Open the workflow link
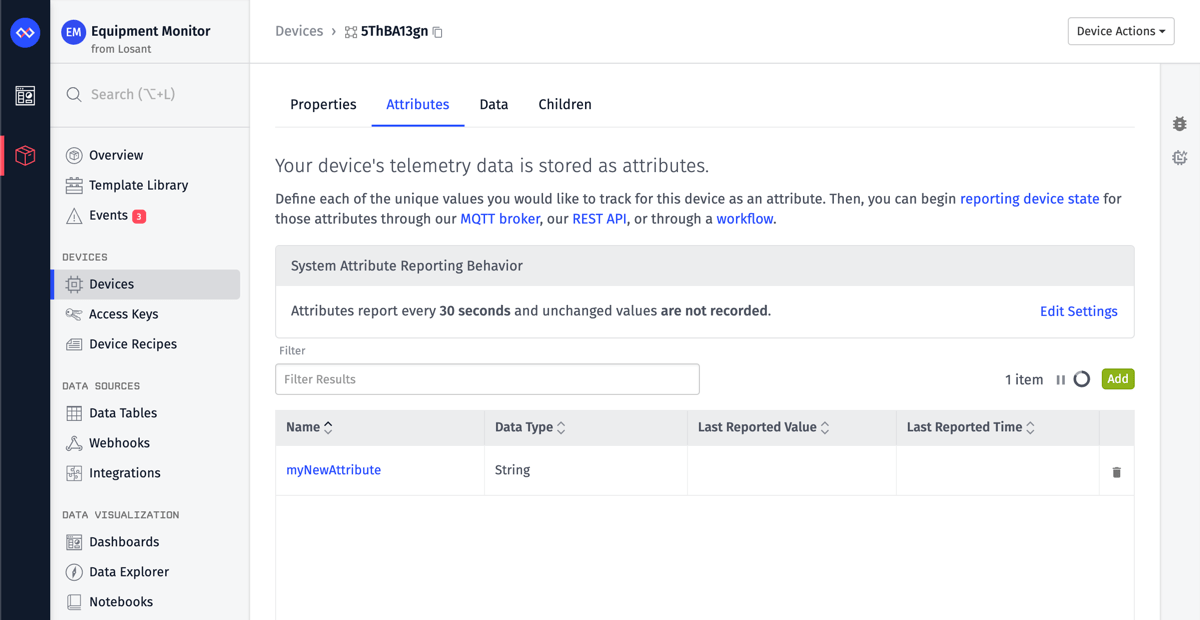 (745, 219)
